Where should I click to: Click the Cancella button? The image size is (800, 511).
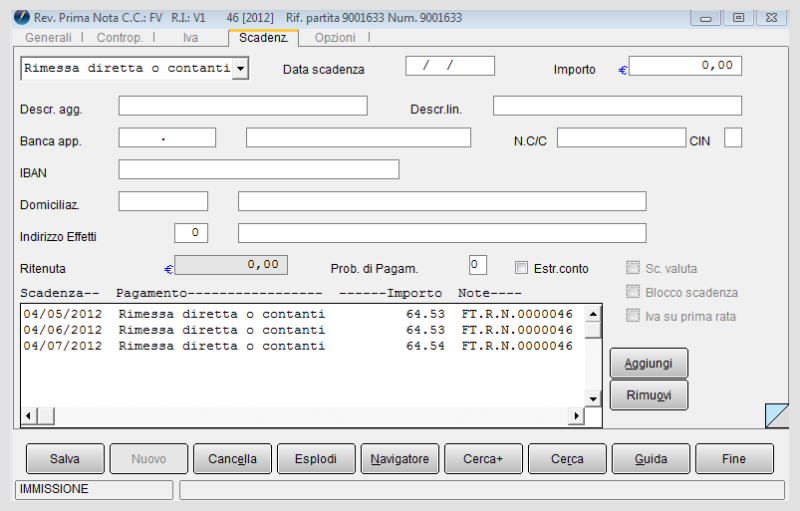click(233, 459)
